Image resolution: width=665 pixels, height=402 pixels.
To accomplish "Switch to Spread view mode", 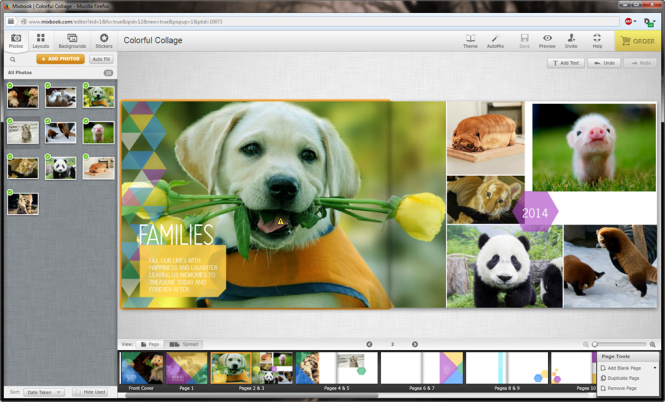I will (x=184, y=344).
